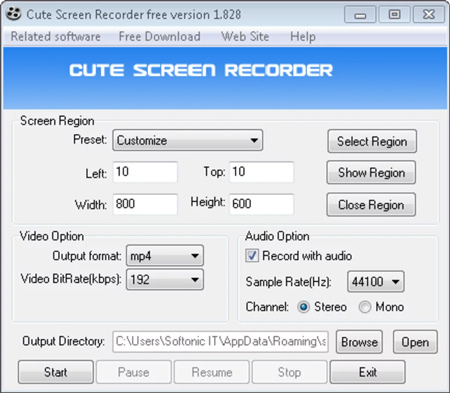
Task: Click Open to open output folder
Action: point(415,342)
